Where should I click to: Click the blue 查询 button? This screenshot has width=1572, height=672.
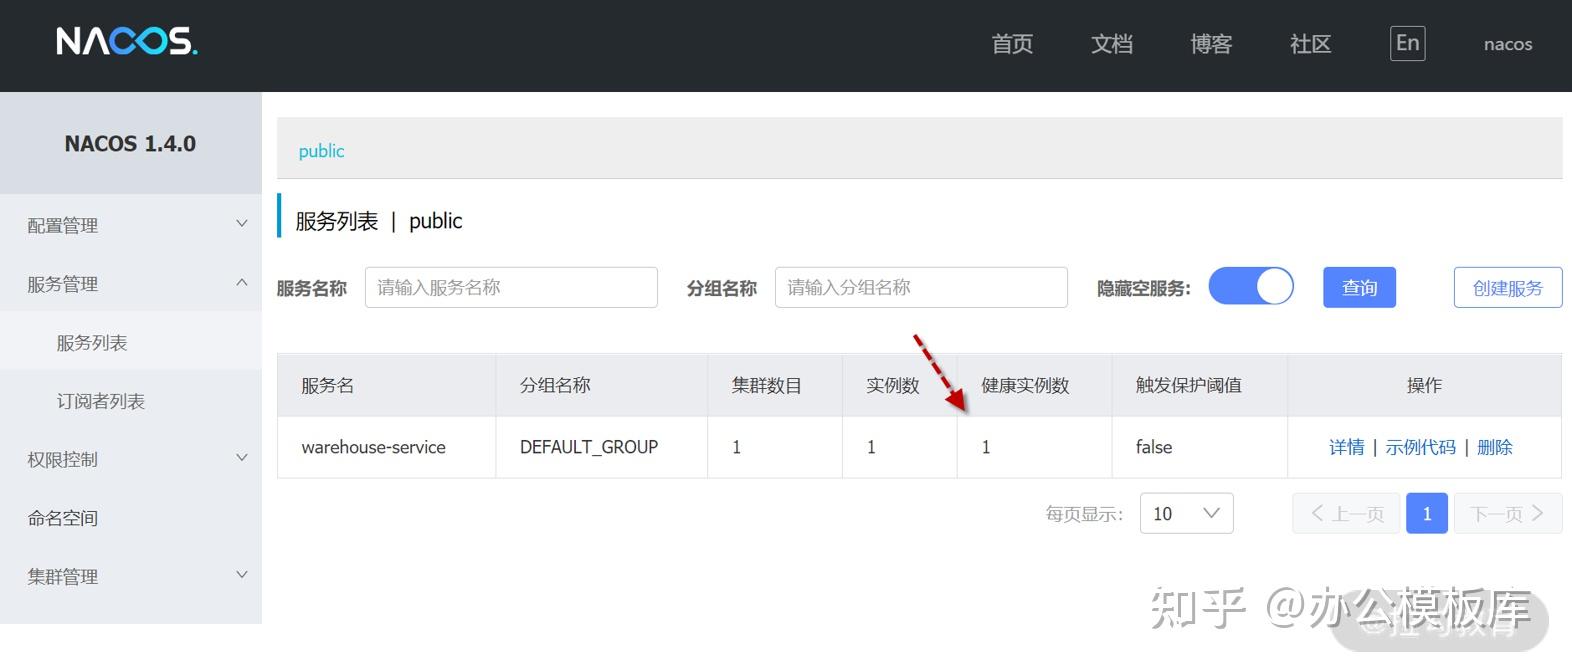[1359, 287]
